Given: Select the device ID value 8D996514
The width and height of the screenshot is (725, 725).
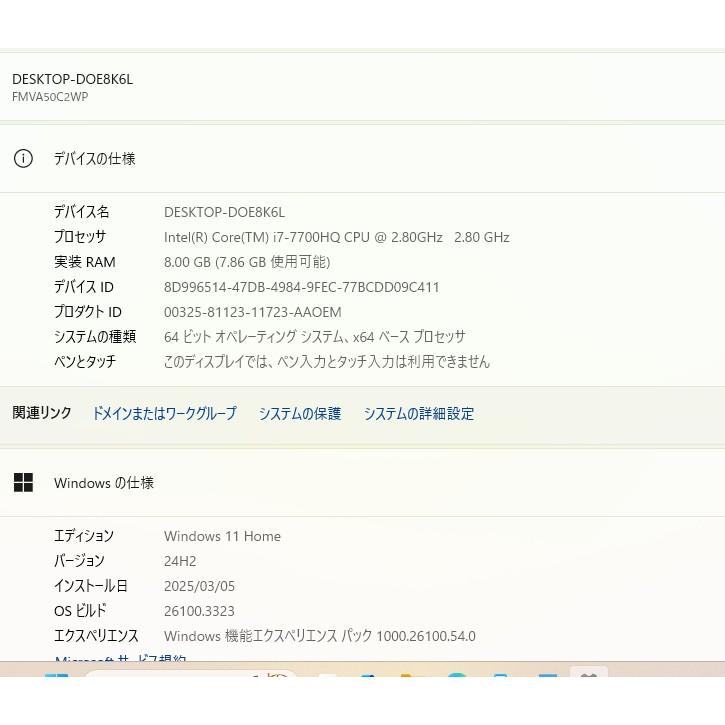Looking at the screenshot, I should click(x=301, y=287).
